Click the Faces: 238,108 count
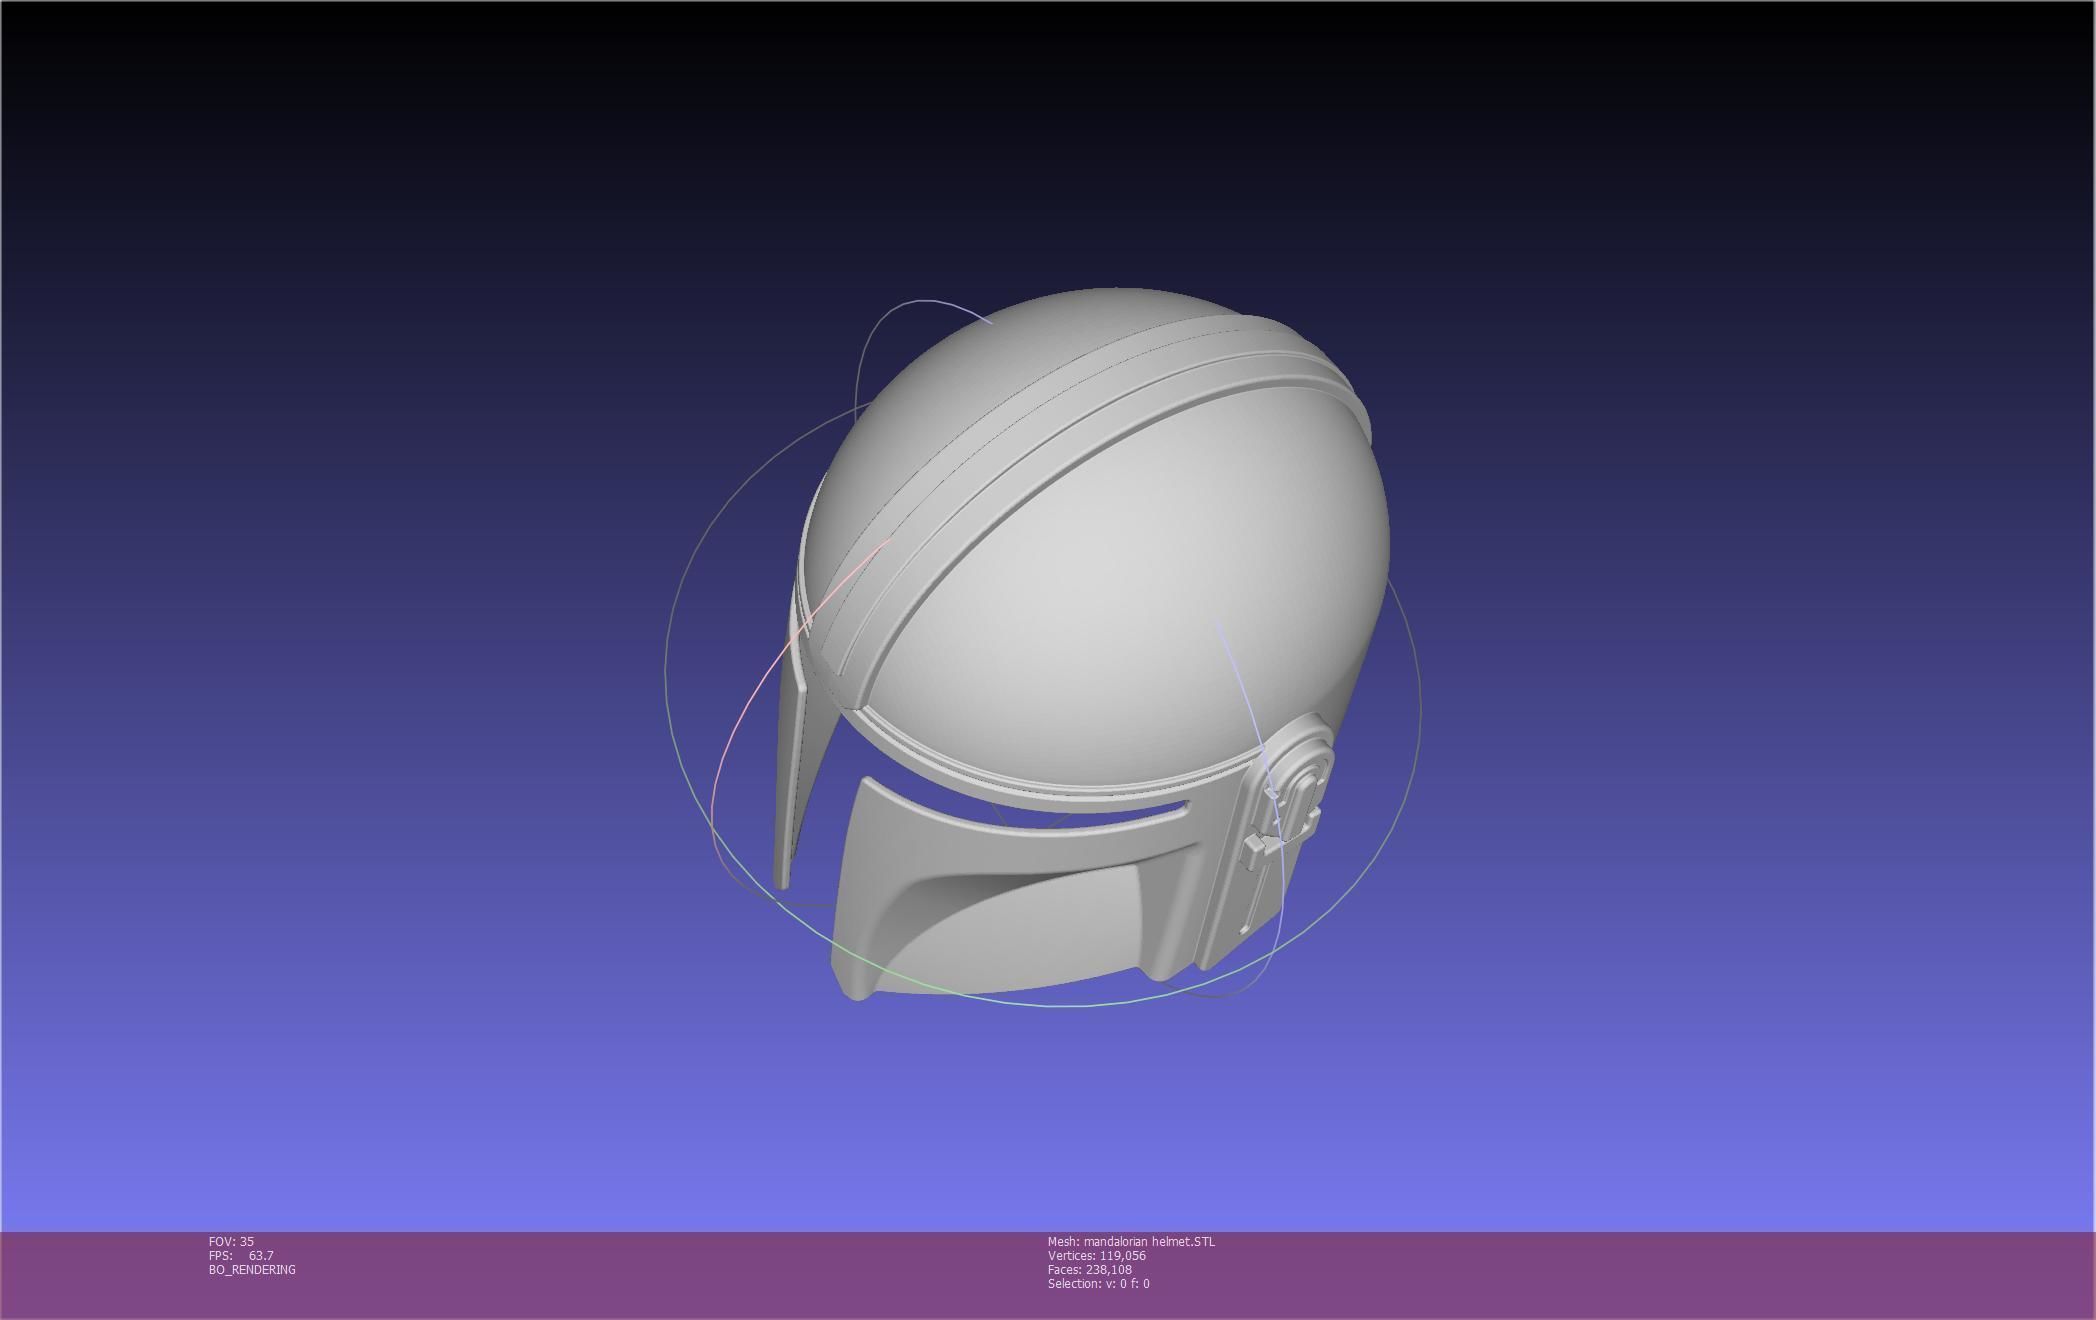The image size is (2096, 1320). click(x=1090, y=1269)
